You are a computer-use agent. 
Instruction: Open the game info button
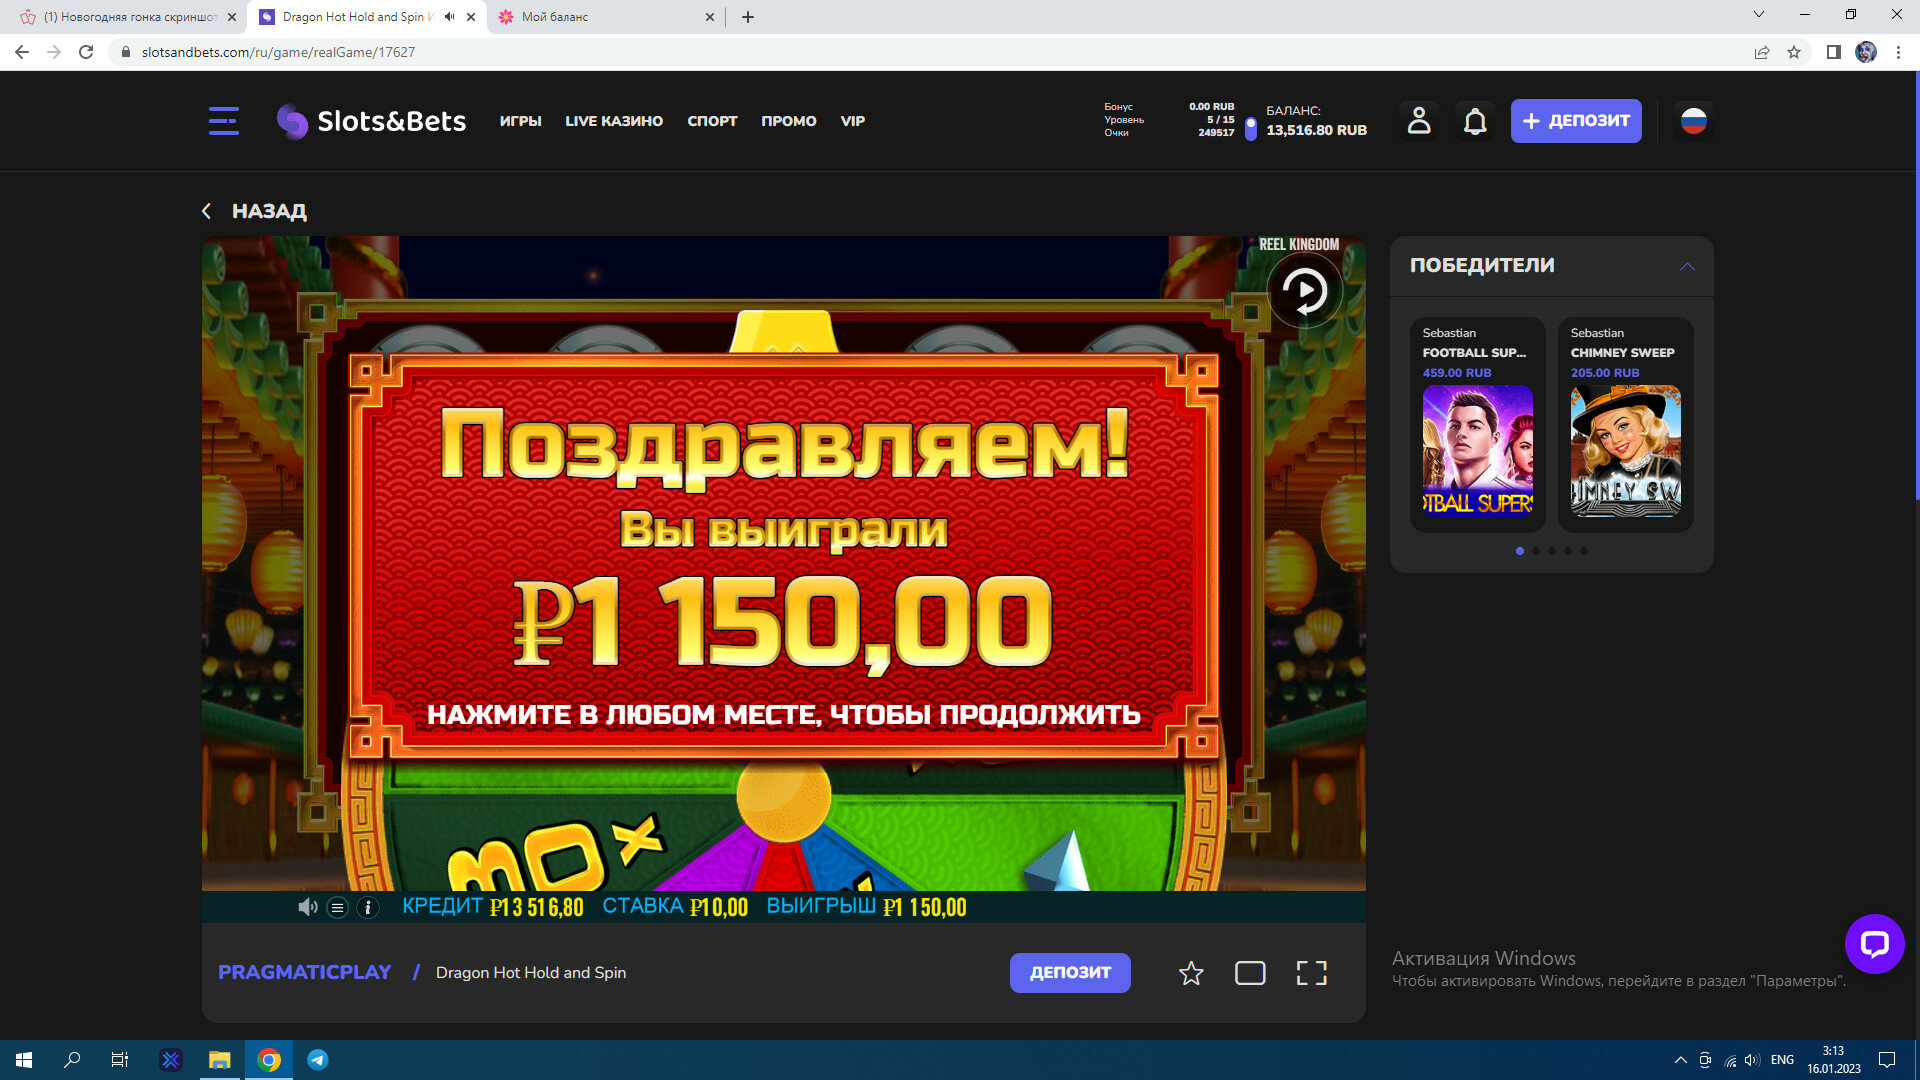(x=368, y=908)
